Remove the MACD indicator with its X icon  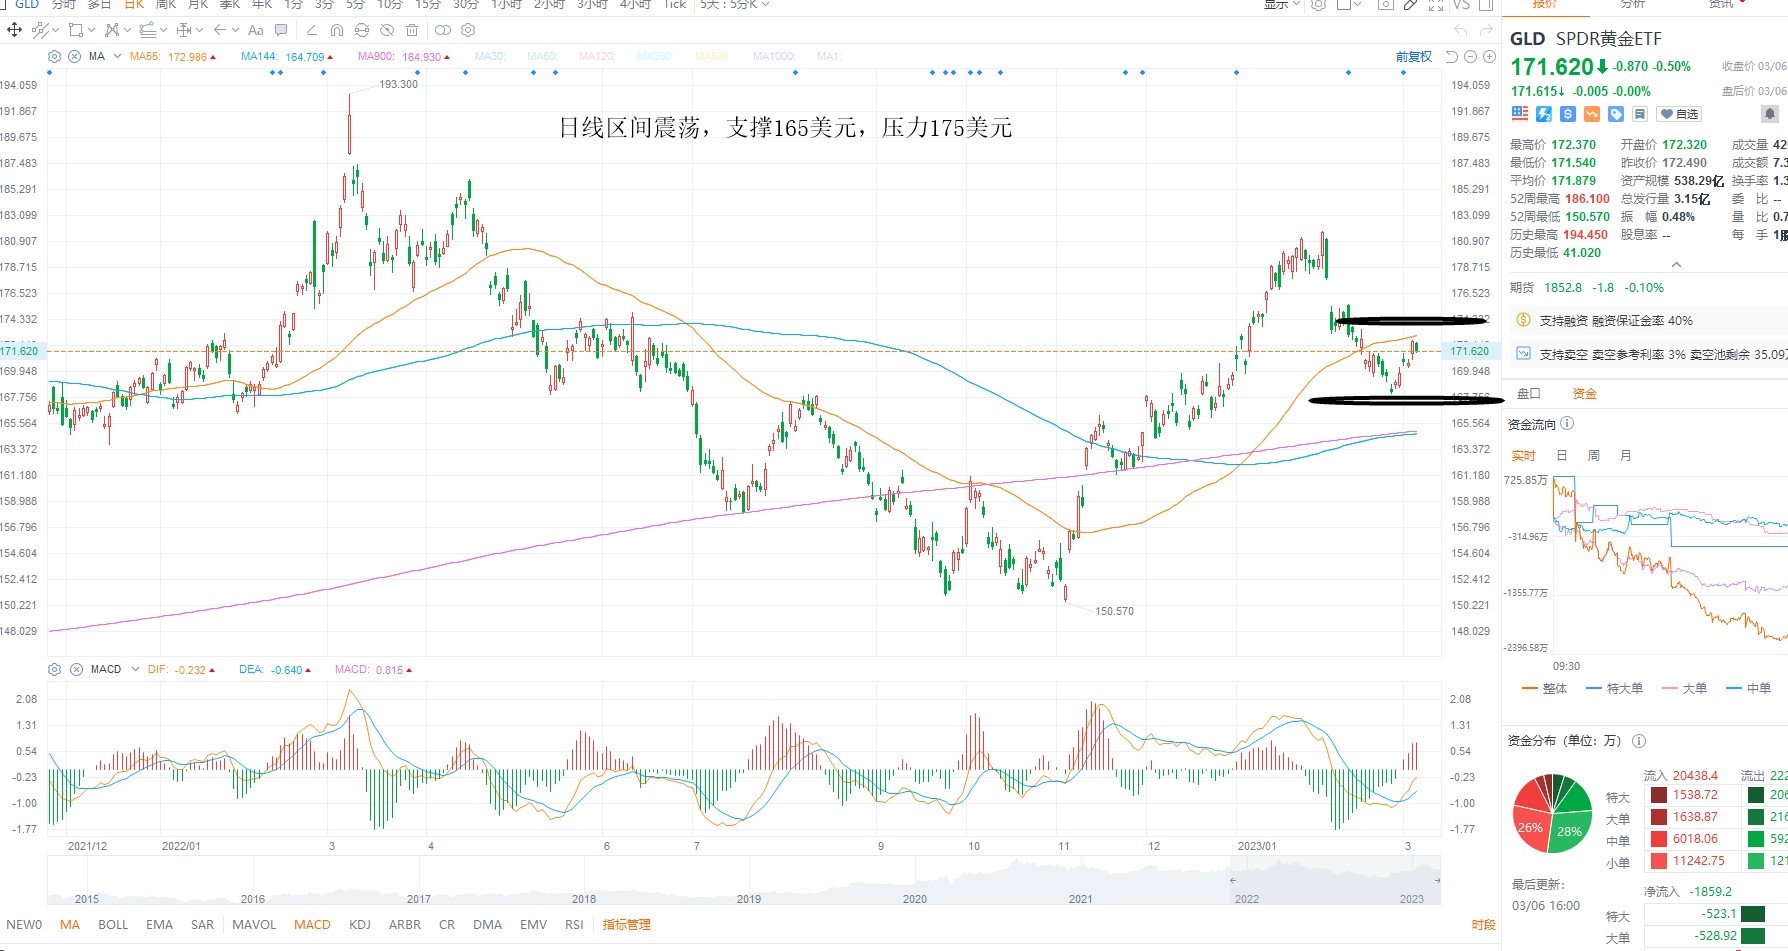click(75, 669)
